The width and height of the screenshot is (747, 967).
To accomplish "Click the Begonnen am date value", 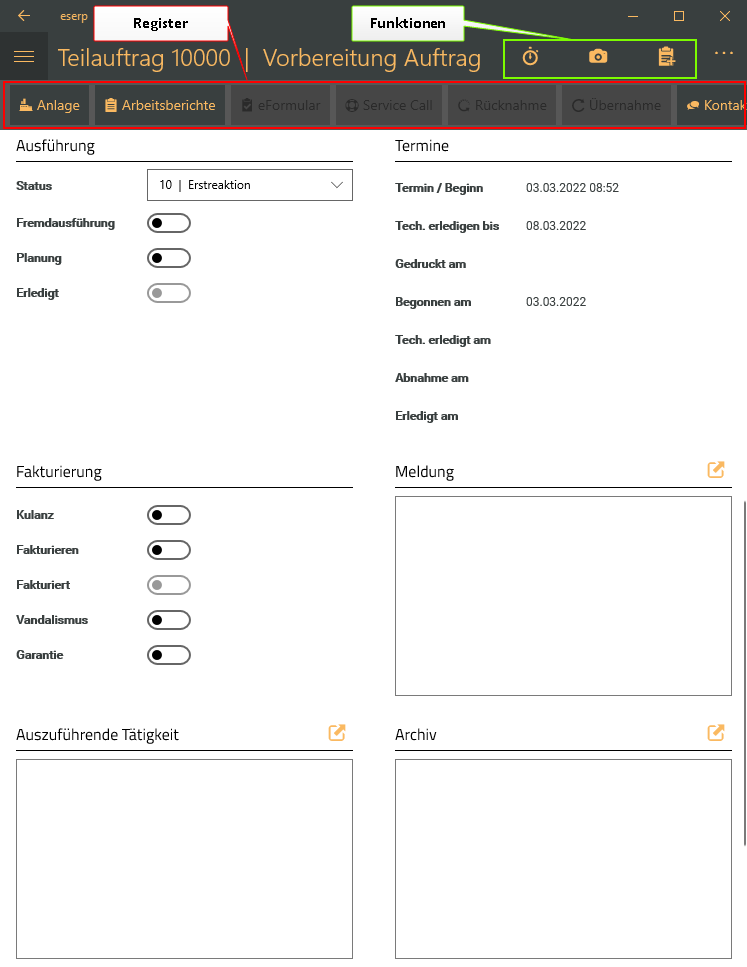I will click(556, 302).
